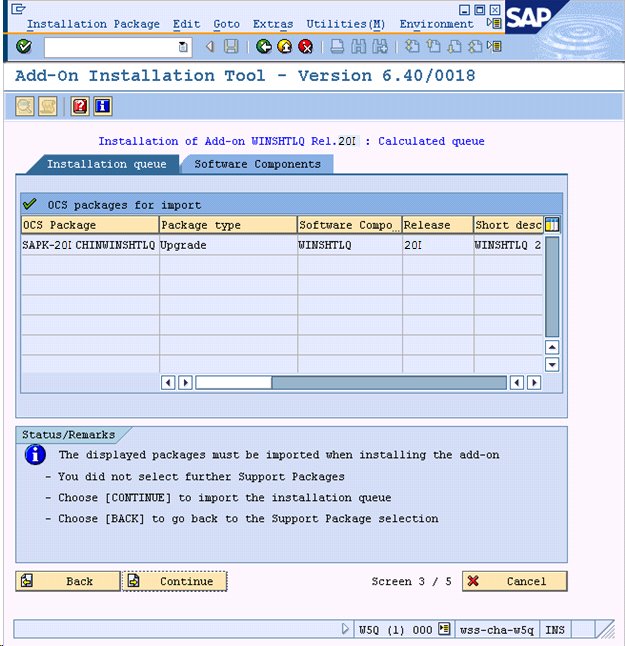Click the 20I release field in heading
Image resolution: width=625 pixels, height=646 pixels.
pyautogui.click(x=347, y=141)
